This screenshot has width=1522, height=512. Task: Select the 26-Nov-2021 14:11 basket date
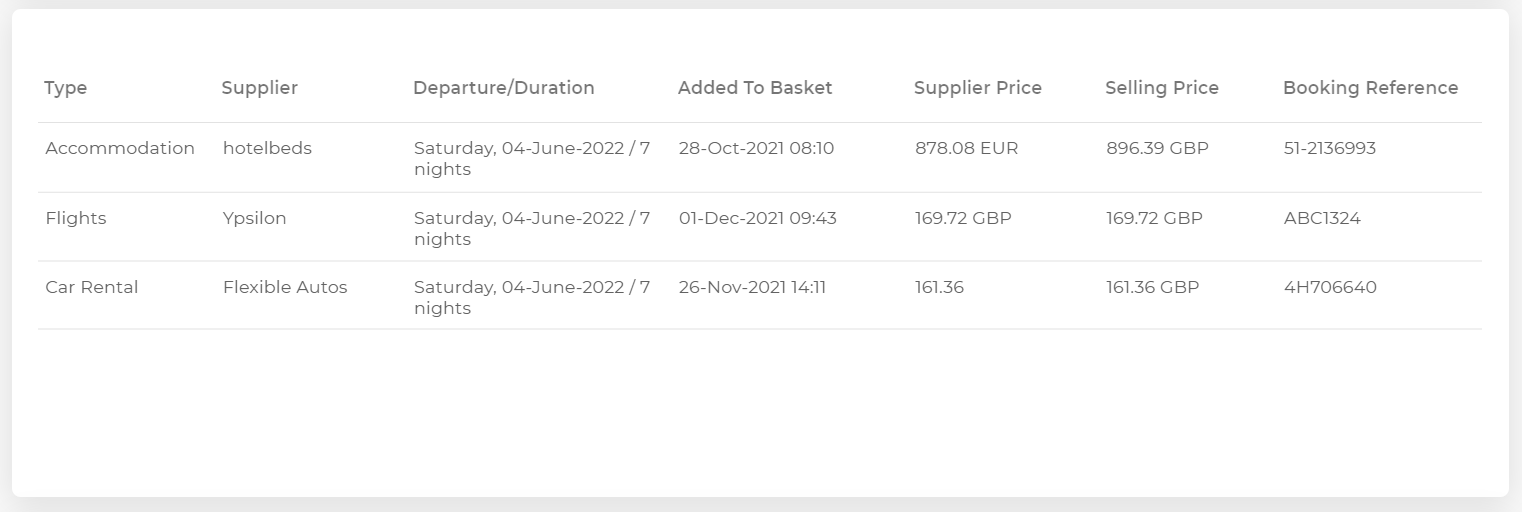[753, 287]
